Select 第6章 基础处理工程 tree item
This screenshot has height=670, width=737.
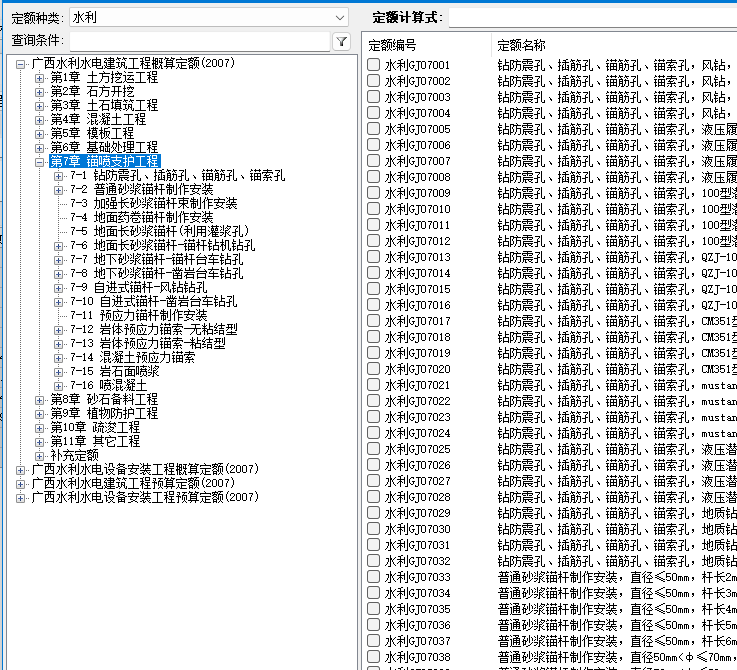104,147
